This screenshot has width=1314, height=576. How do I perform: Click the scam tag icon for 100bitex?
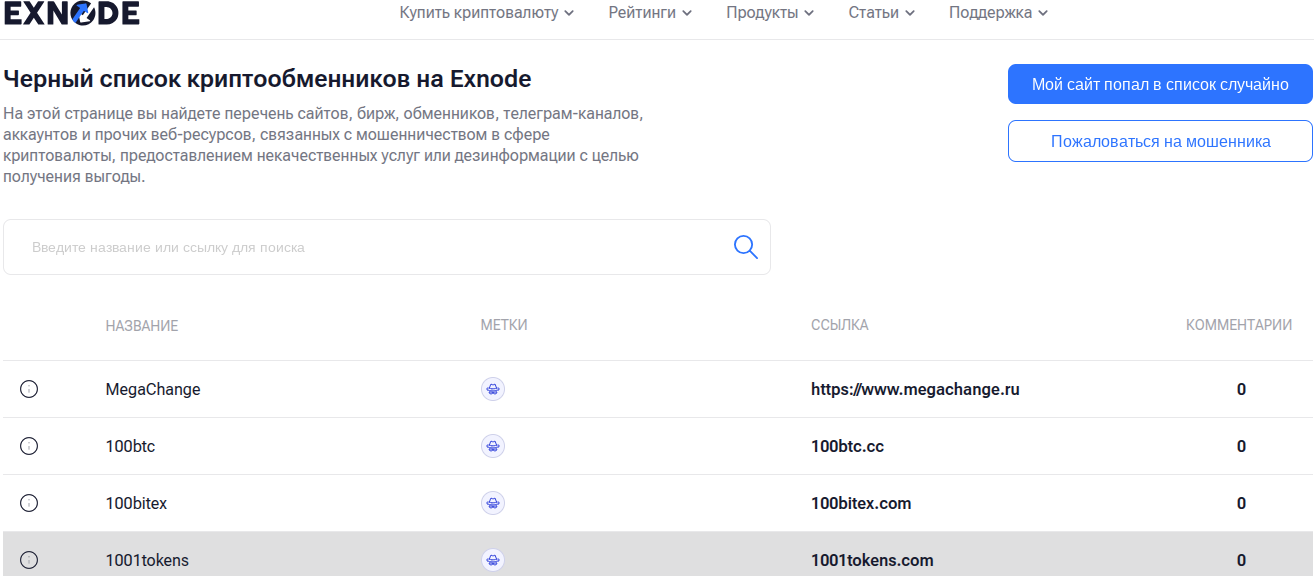pyautogui.click(x=493, y=503)
